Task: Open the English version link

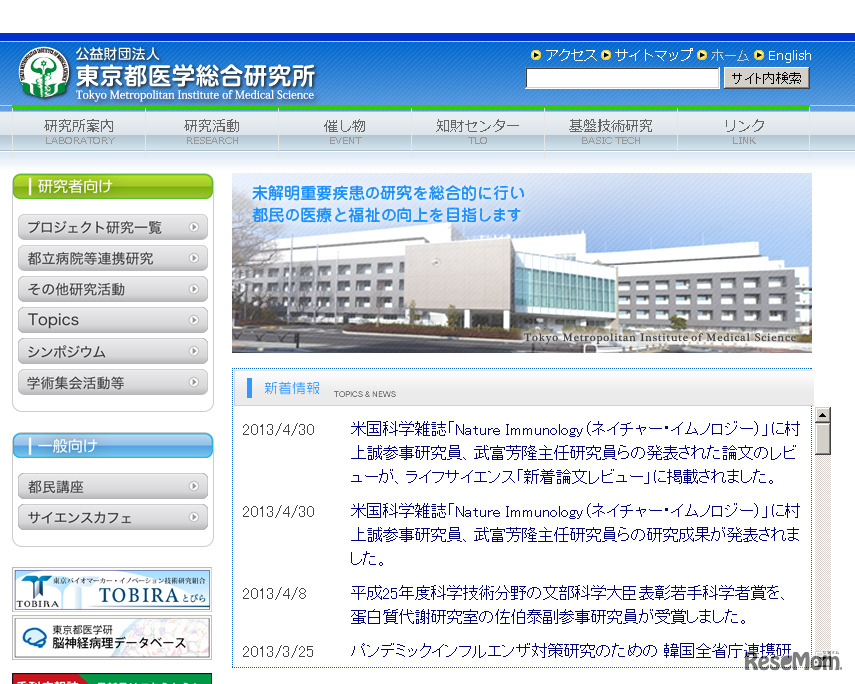Action: [x=789, y=55]
